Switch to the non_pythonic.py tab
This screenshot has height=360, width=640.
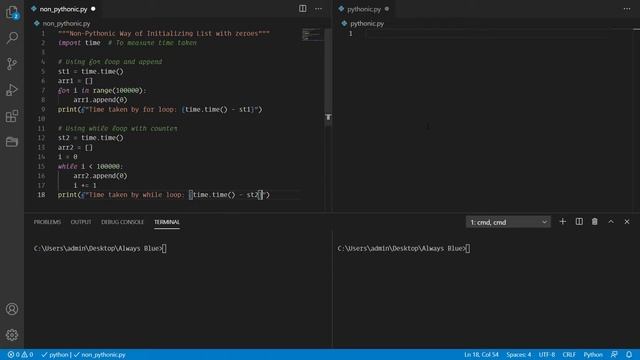coord(63,9)
